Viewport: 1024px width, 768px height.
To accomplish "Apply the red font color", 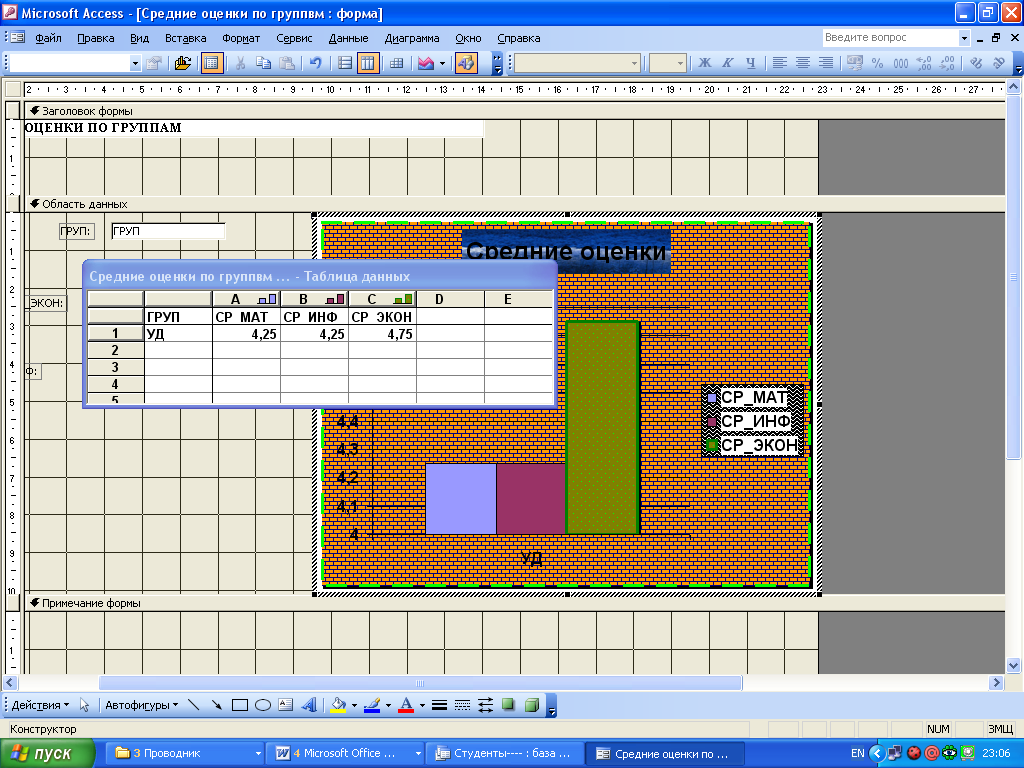I will coord(406,705).
